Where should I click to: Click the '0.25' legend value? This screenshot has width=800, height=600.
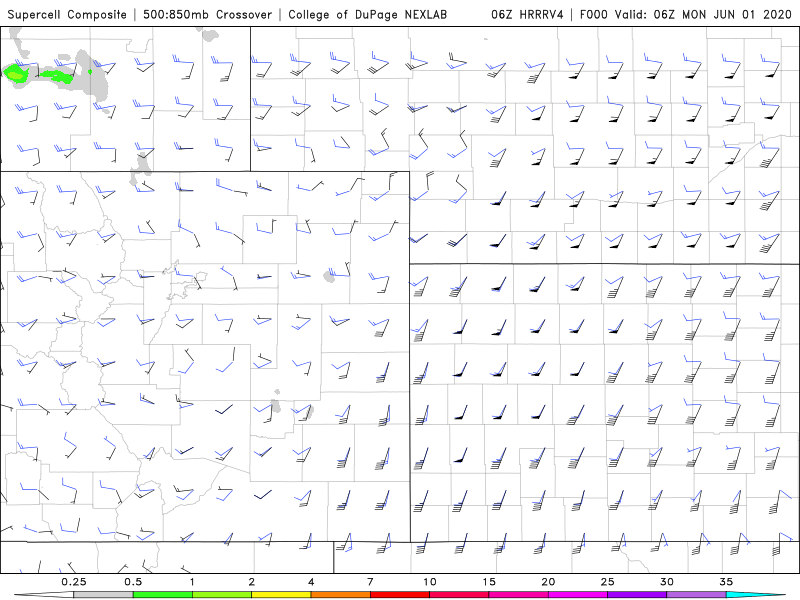(74, 582)
